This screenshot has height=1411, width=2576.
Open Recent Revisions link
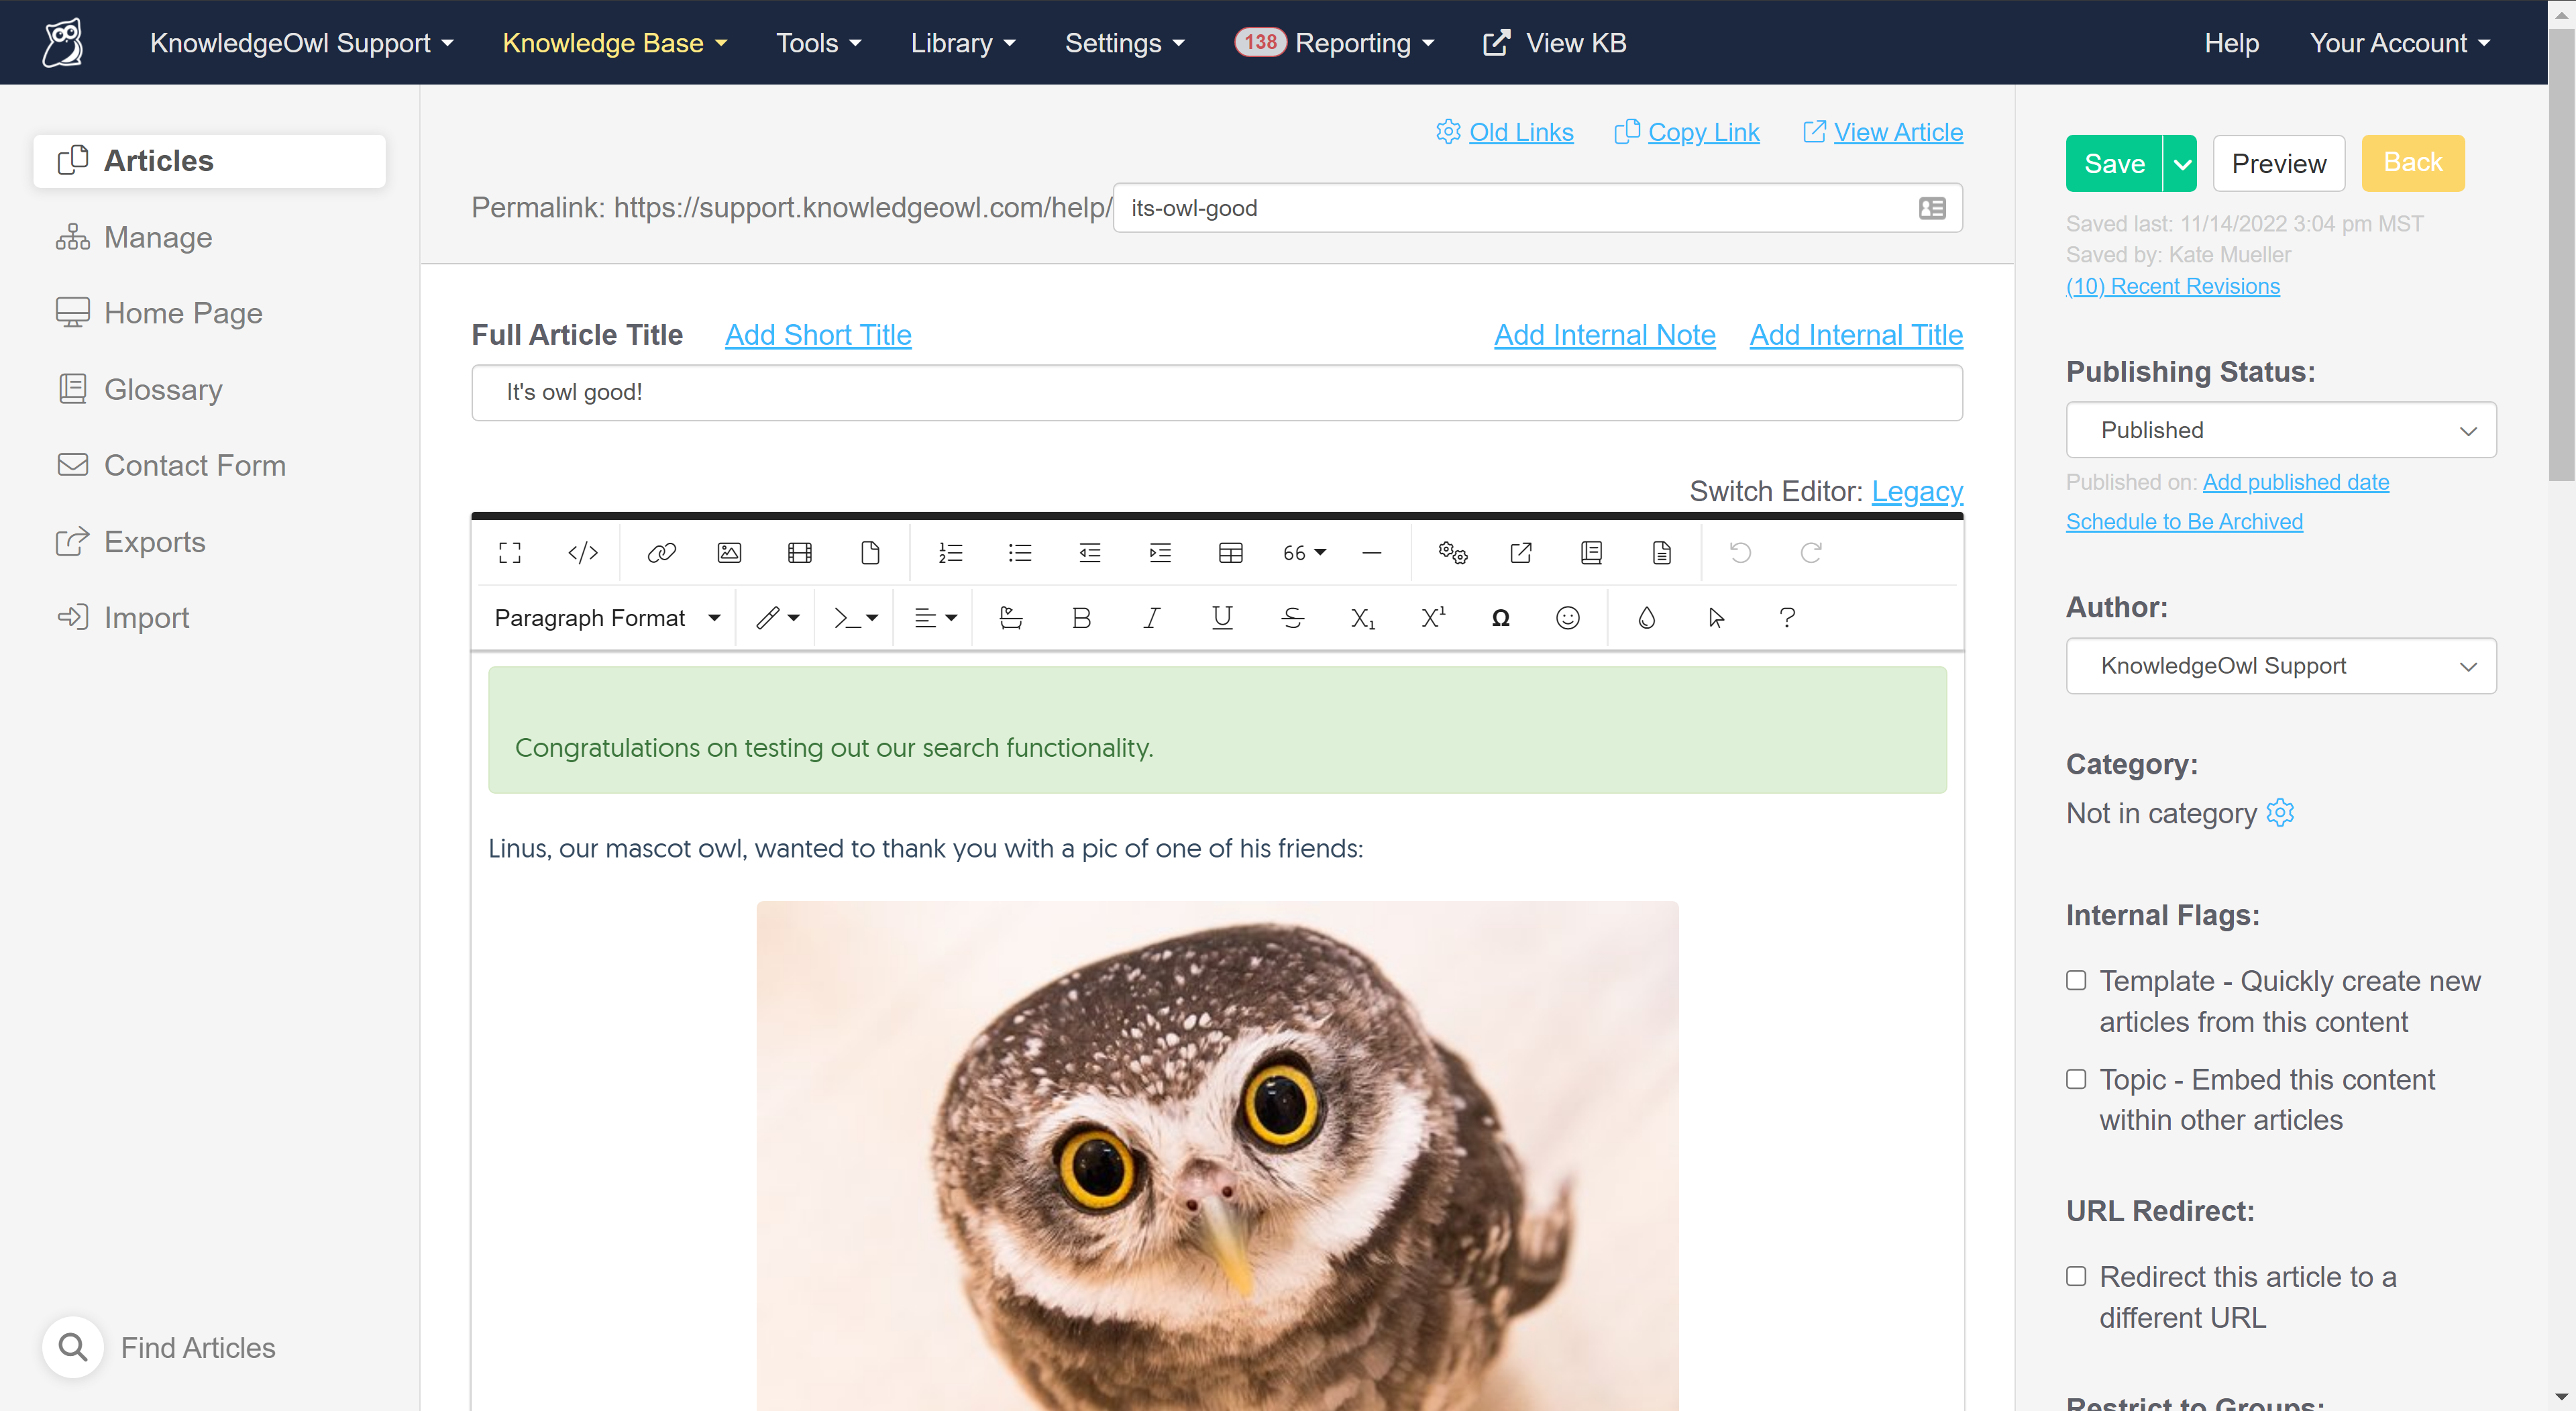(x=2172, y=286)
